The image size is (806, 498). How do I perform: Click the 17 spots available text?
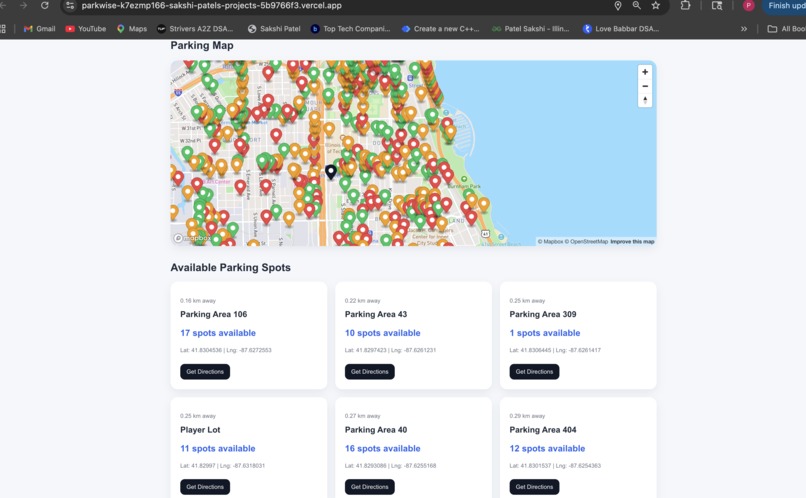[x=218, y=333]
